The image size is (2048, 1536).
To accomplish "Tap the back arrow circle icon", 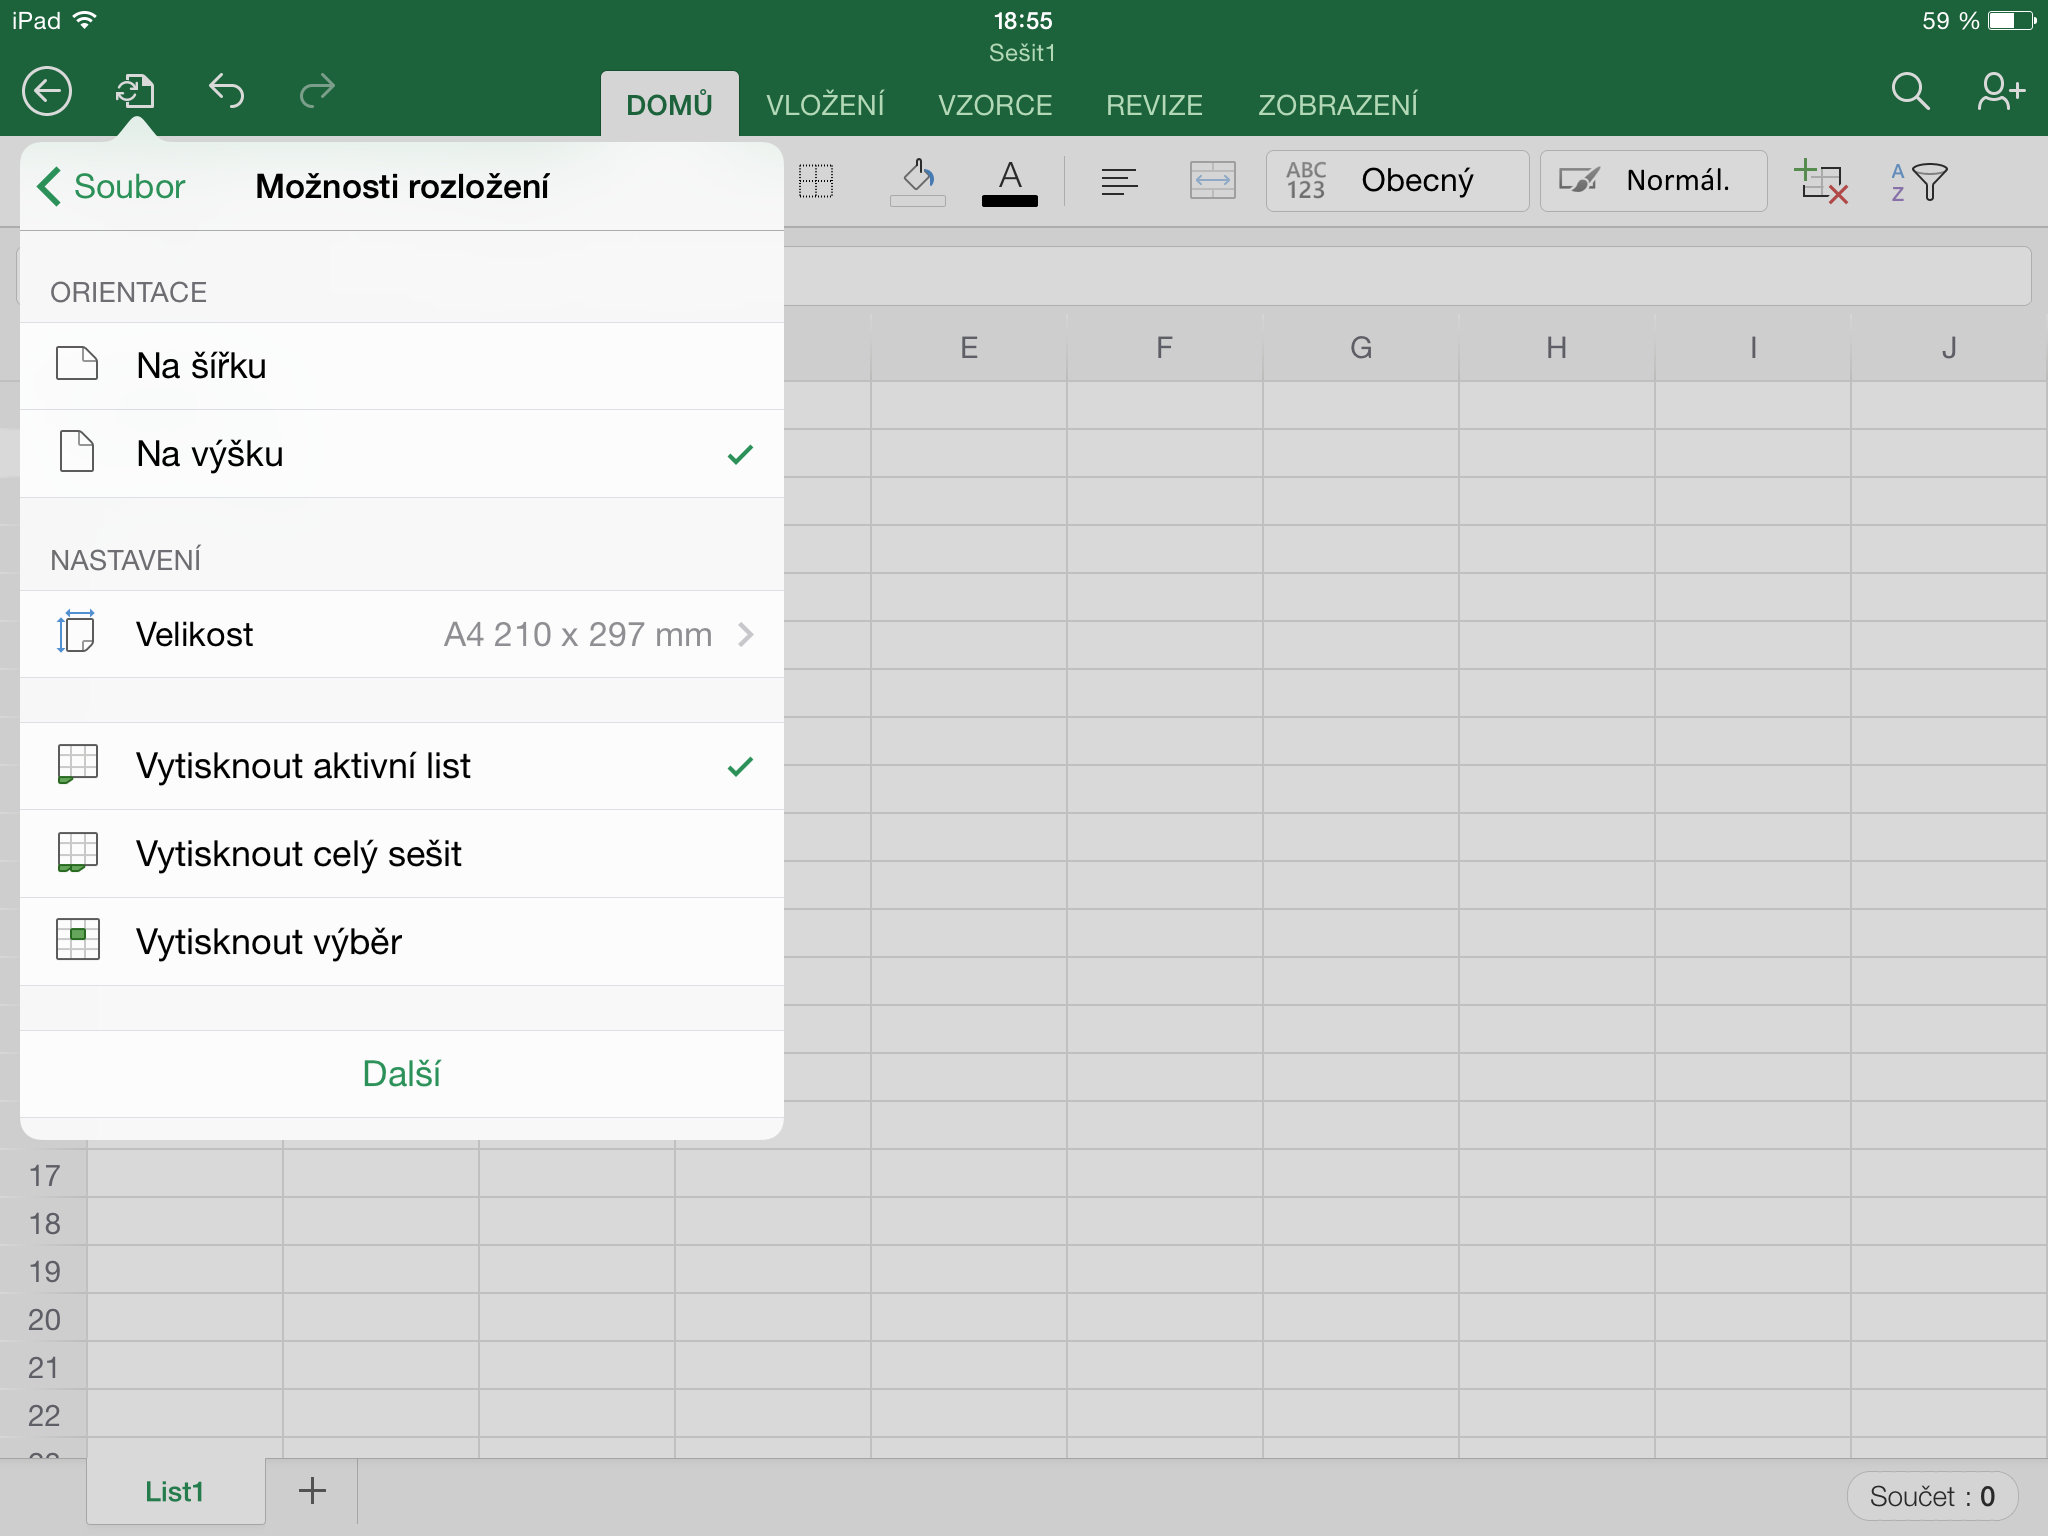I will pyautogui.click(x=47, y=92).
